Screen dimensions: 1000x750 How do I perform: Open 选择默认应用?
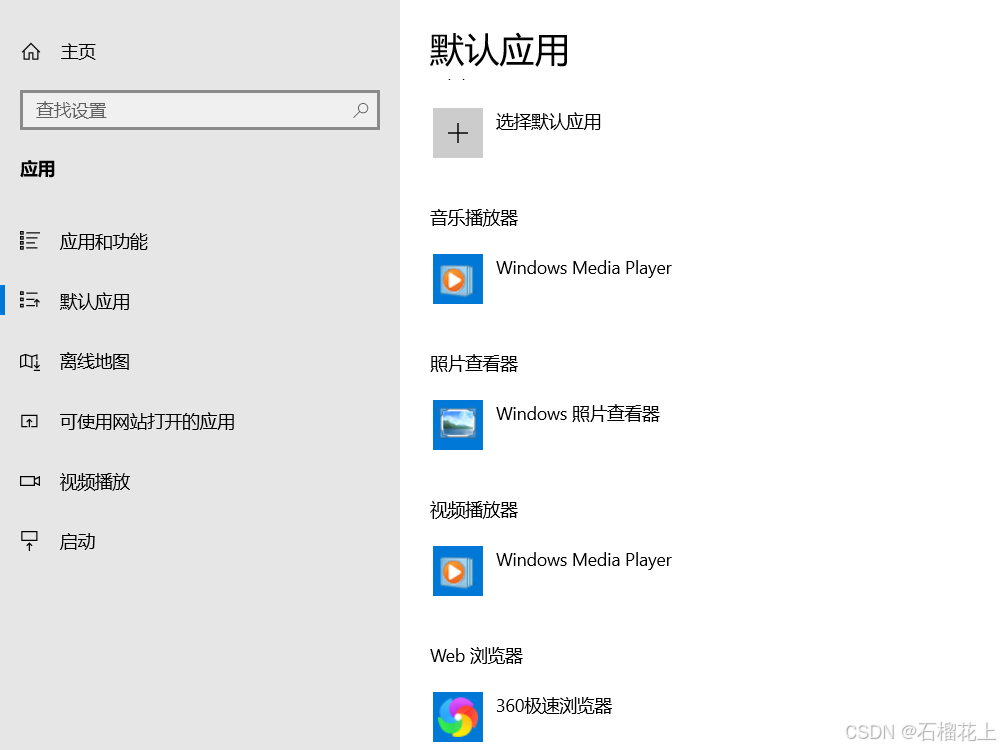[548, 122]
